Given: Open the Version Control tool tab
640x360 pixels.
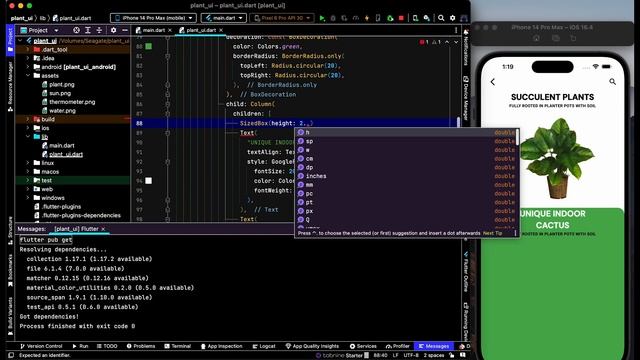Looking at the screenshot, I should coord(41,346).
